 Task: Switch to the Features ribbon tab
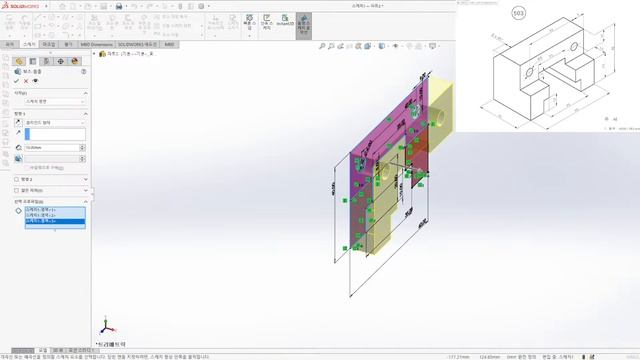[x=10, y=44]
